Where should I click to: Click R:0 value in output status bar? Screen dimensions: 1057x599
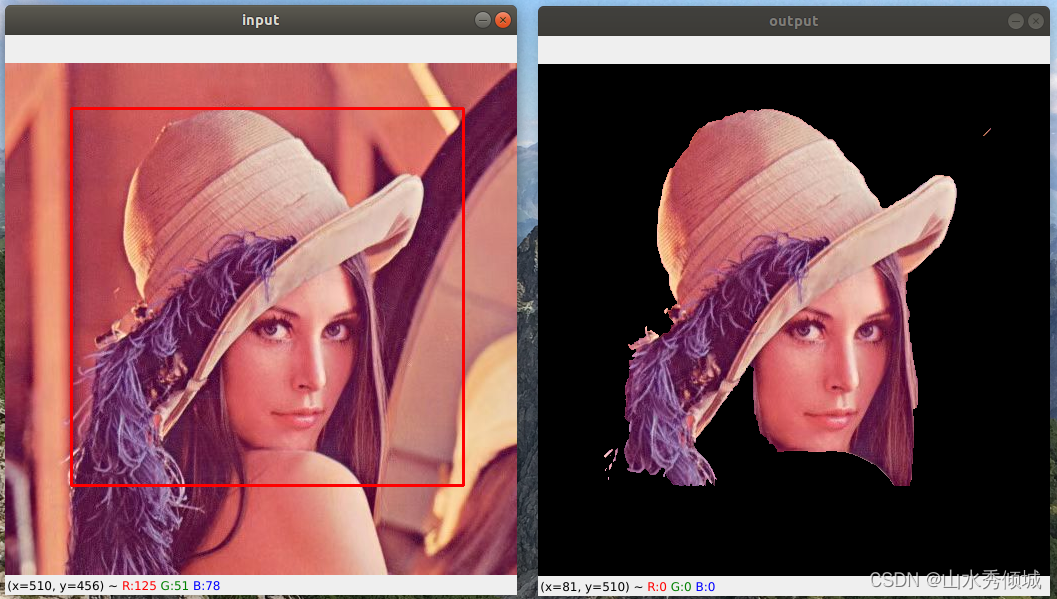[x=657, y=587]
